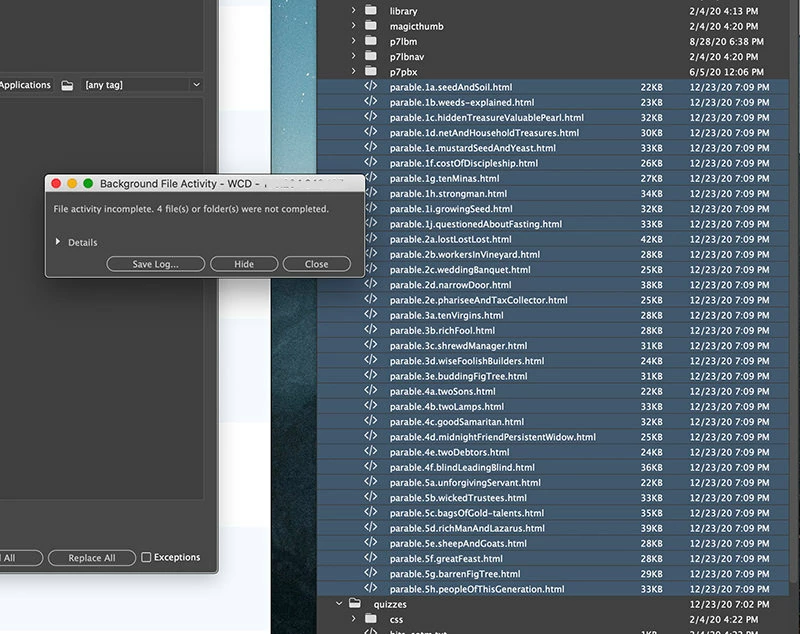The width and height of the screenshot is (800, 634).
Task: Click the p7pbx folder name
Action: pos(403,72)
